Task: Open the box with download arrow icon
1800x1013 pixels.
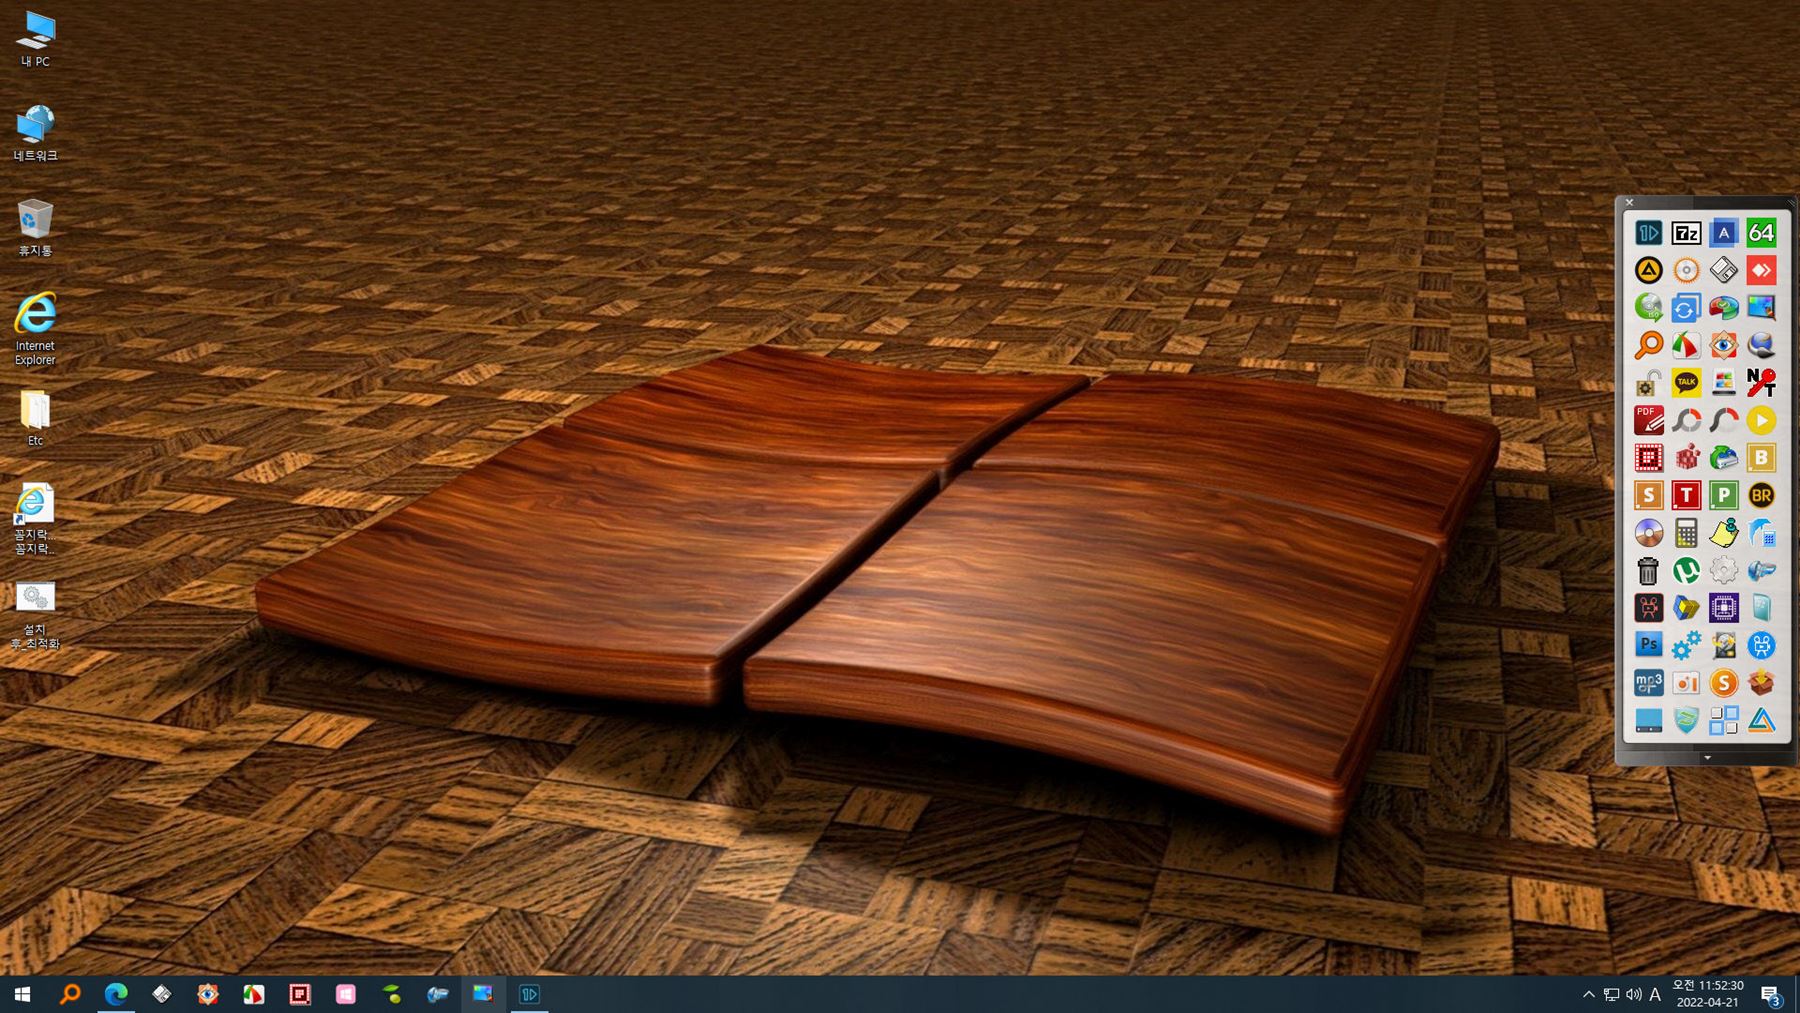Action: click(1761, 683)
